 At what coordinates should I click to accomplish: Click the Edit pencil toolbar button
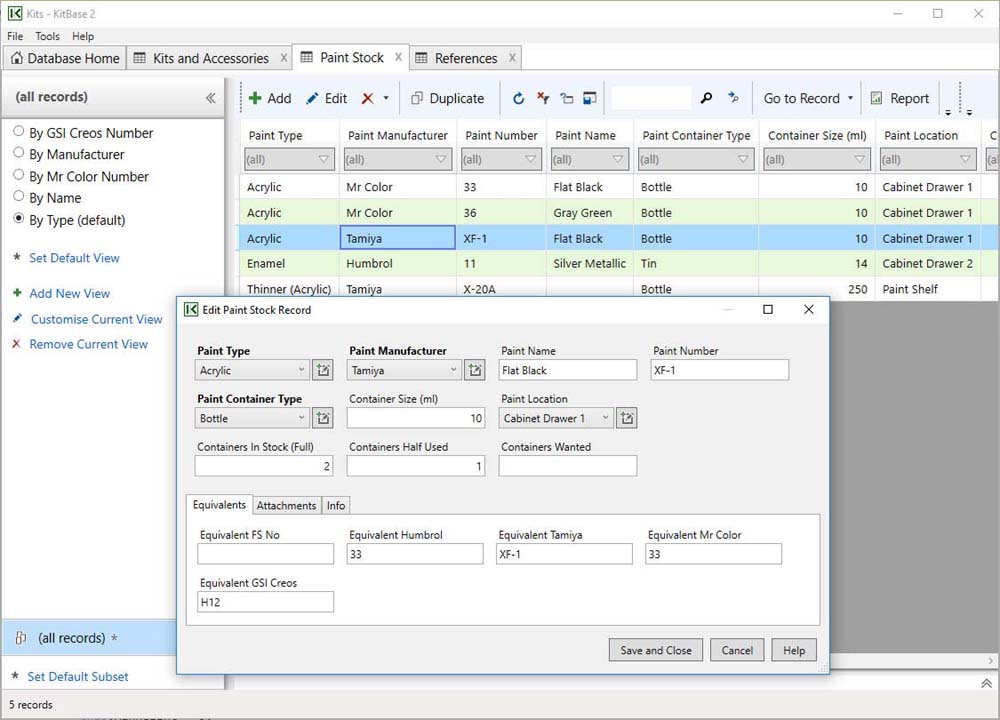327,98
